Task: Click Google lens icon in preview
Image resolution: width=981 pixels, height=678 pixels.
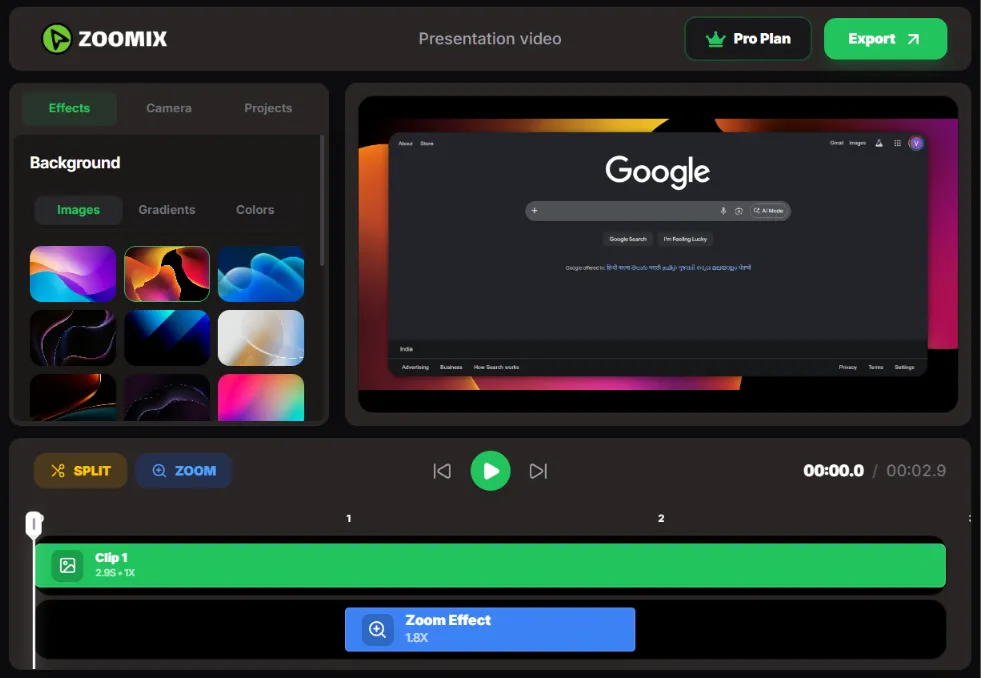Action: 739,211
